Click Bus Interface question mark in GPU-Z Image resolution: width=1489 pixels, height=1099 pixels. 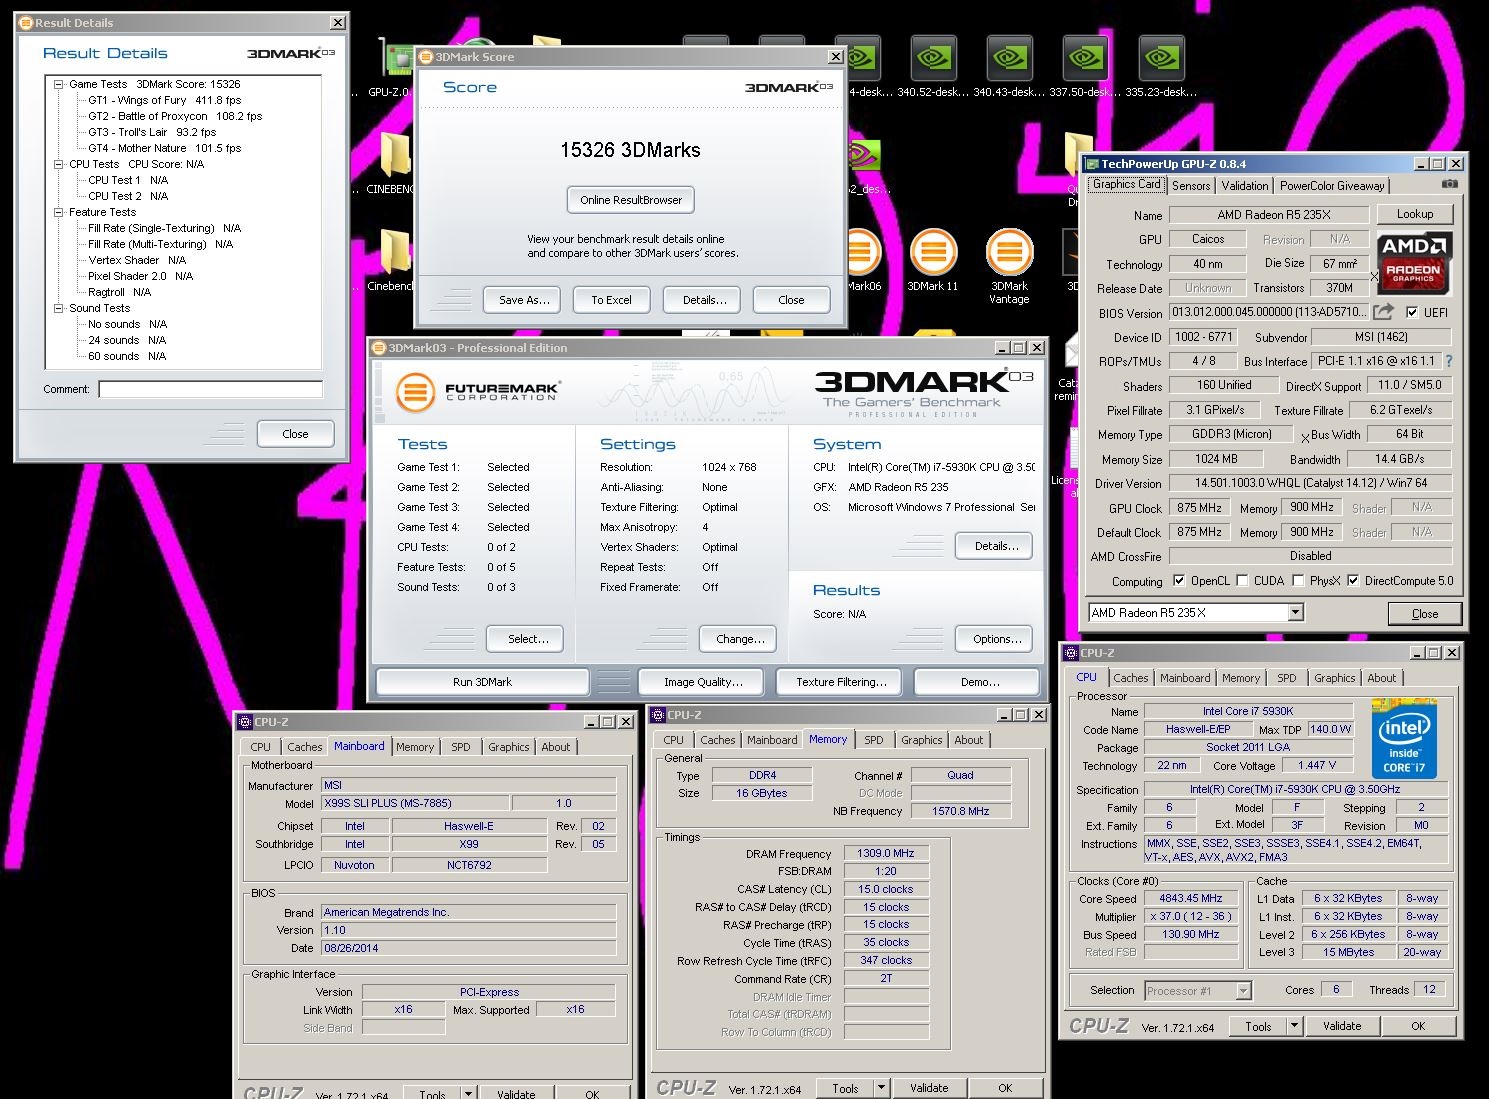(x=1449, y=361)
